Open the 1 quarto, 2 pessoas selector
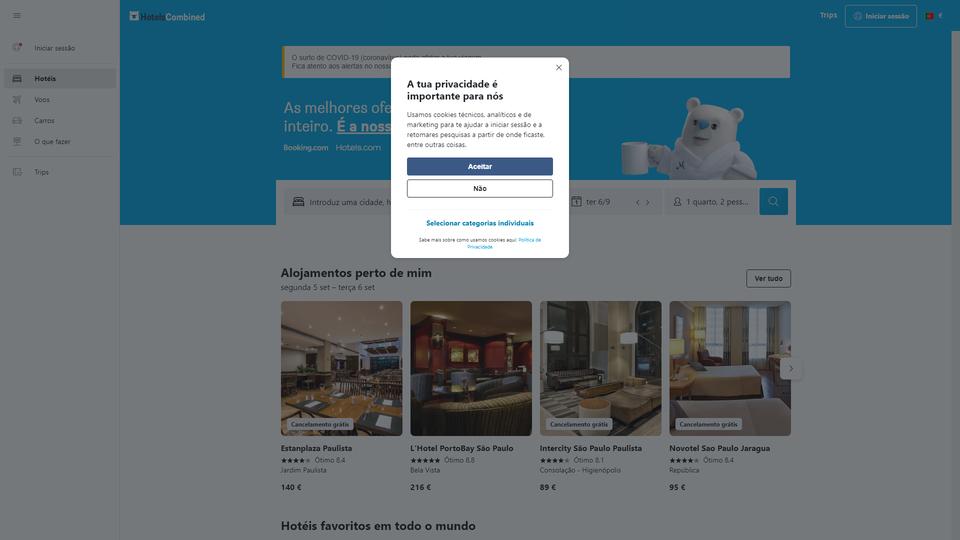The width and height of the screenshot is (960, 540). pos(711,201)
